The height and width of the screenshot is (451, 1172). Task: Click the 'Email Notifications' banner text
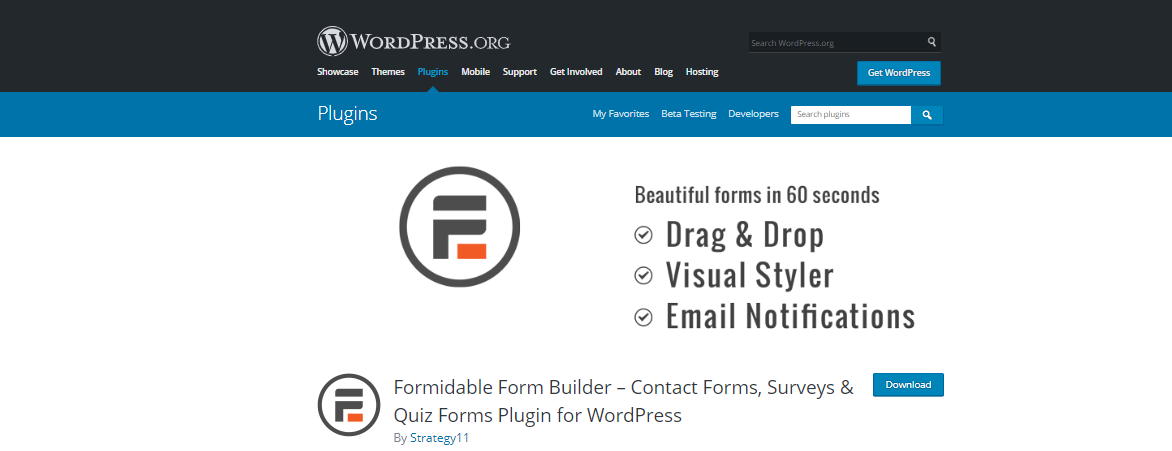tap(791, 317)
